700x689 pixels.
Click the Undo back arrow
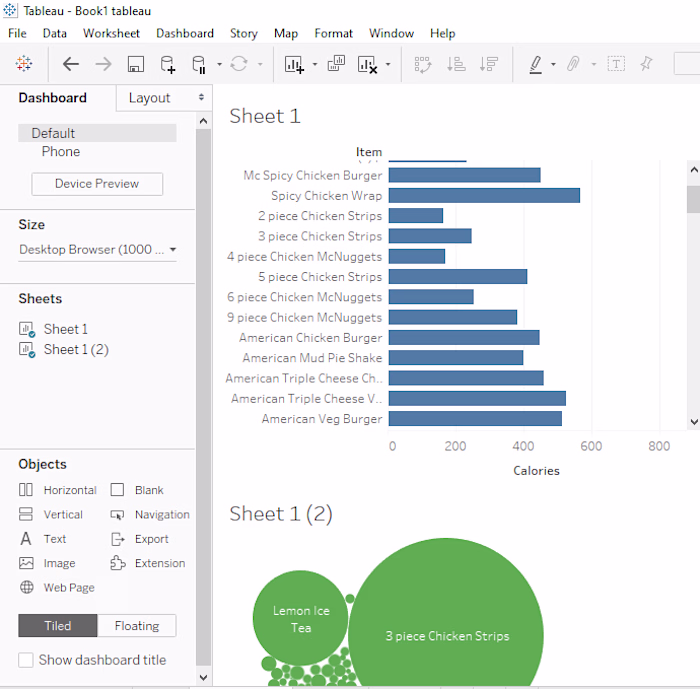tap(71, 64)
